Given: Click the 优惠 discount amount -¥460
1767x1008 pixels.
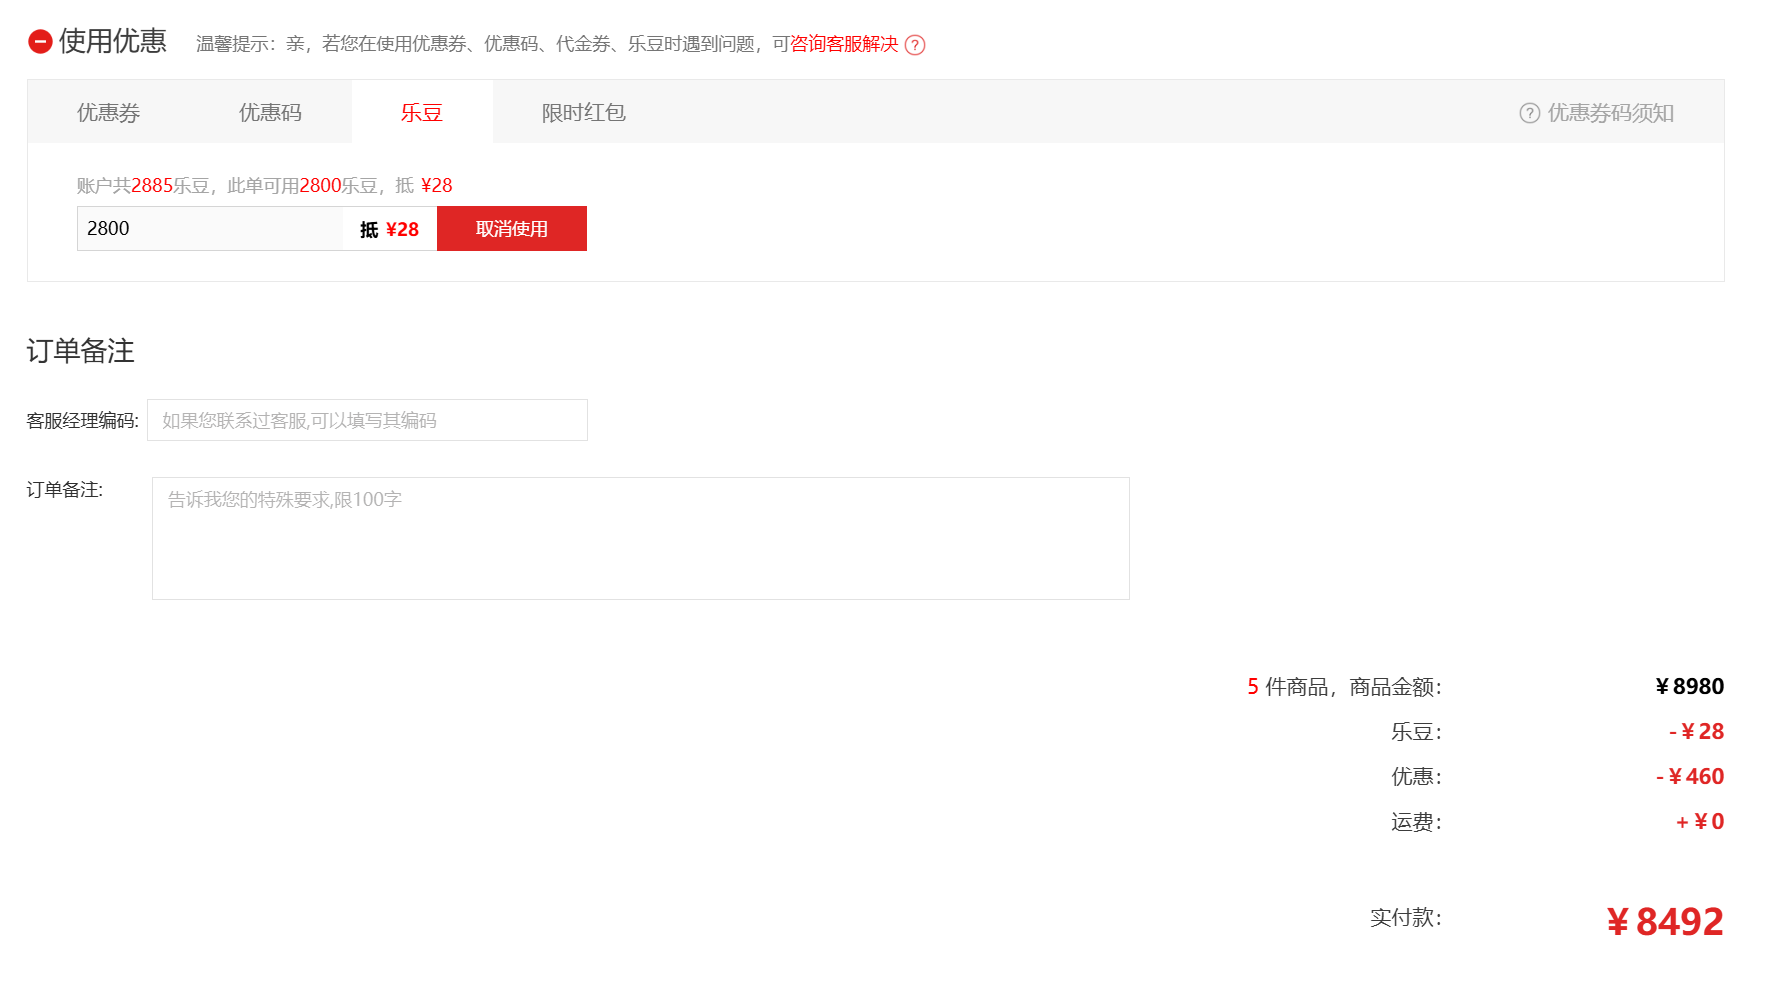Looking at the screenshot, I should (x=1690, y=777).
